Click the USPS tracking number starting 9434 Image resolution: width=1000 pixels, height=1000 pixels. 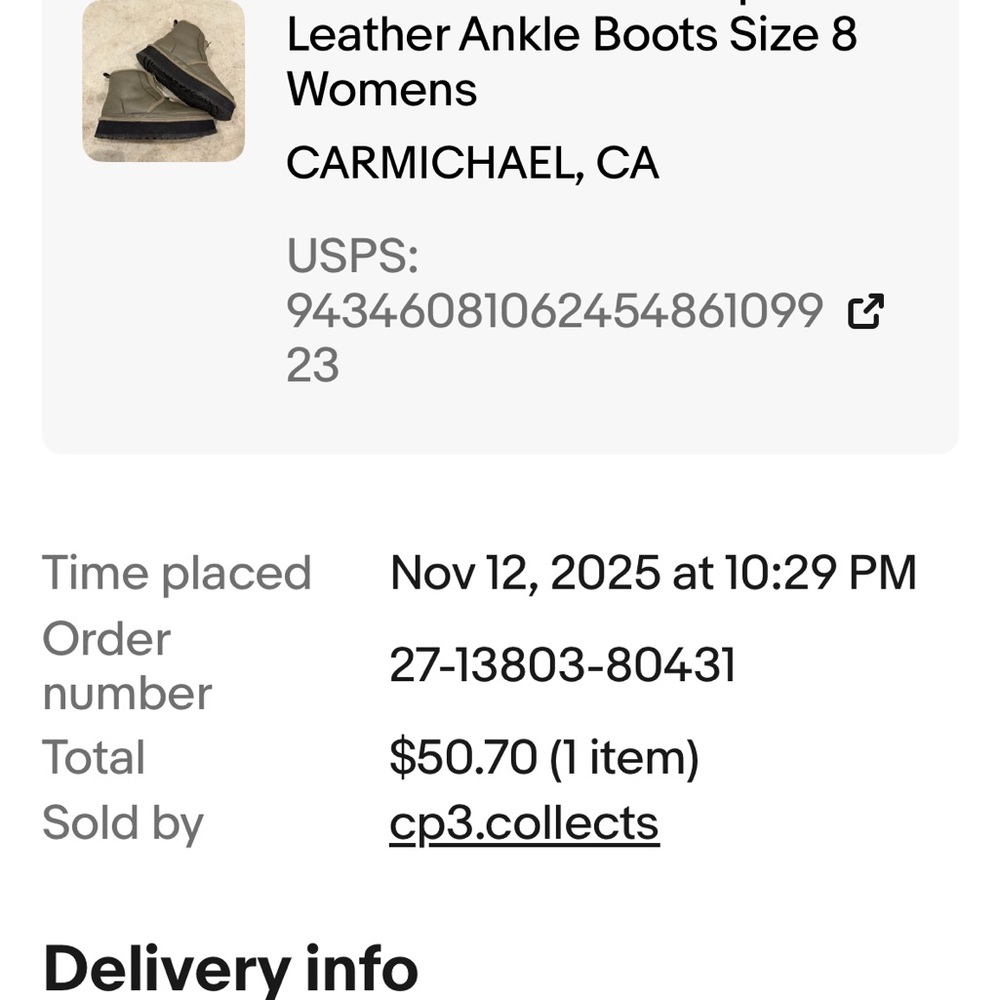[554, 312]
